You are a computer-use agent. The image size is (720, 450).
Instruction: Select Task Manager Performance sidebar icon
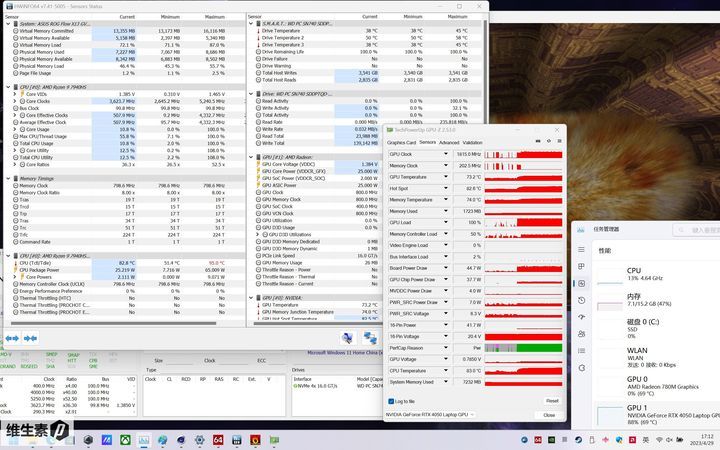click(x=581, y=283)
